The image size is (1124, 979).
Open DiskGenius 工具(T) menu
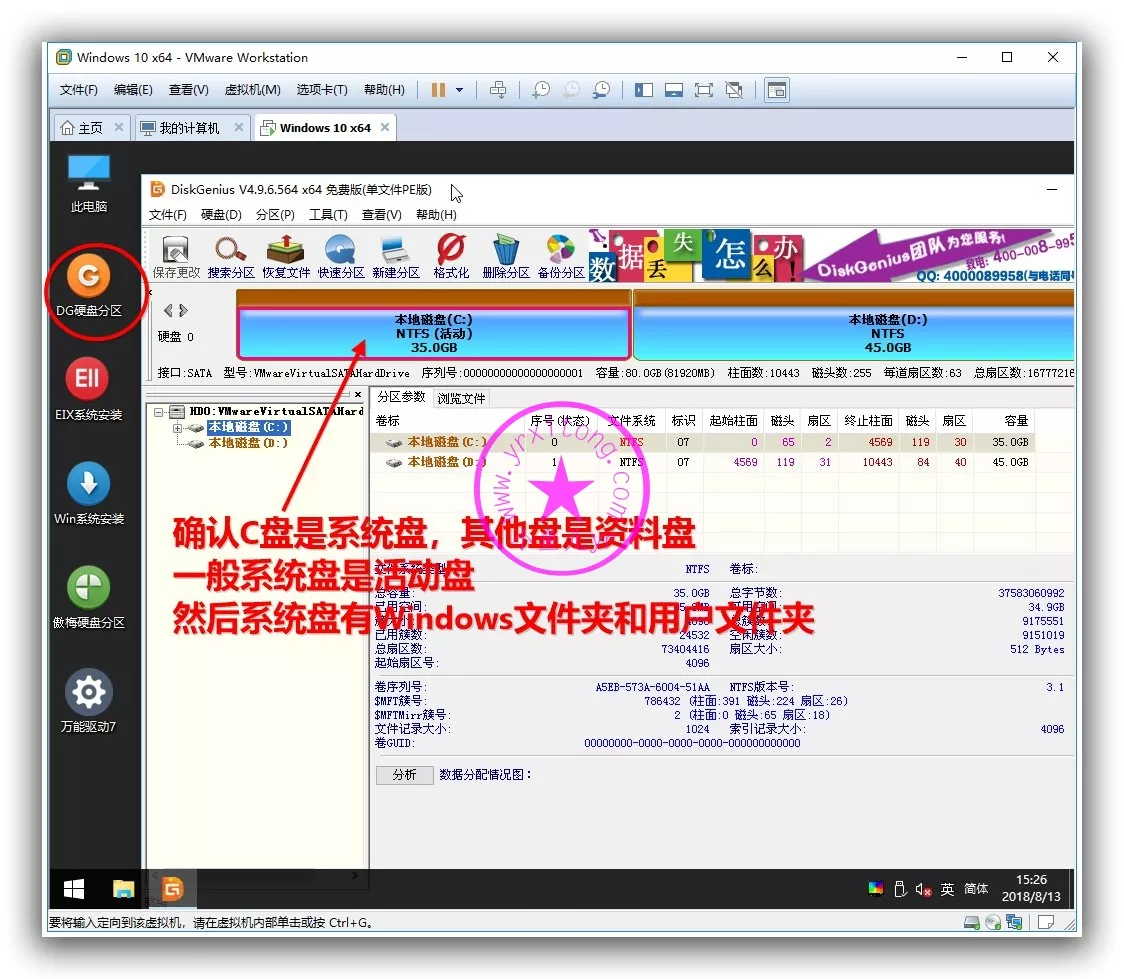coord(328,215)
